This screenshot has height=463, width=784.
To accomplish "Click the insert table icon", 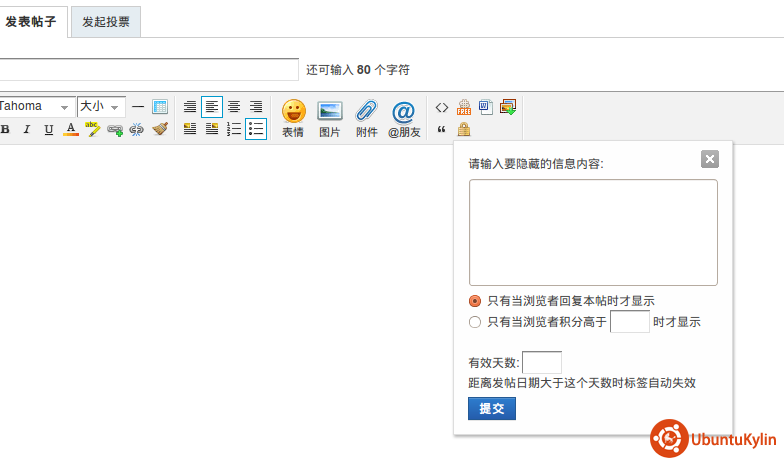I will tap(160, 106).
